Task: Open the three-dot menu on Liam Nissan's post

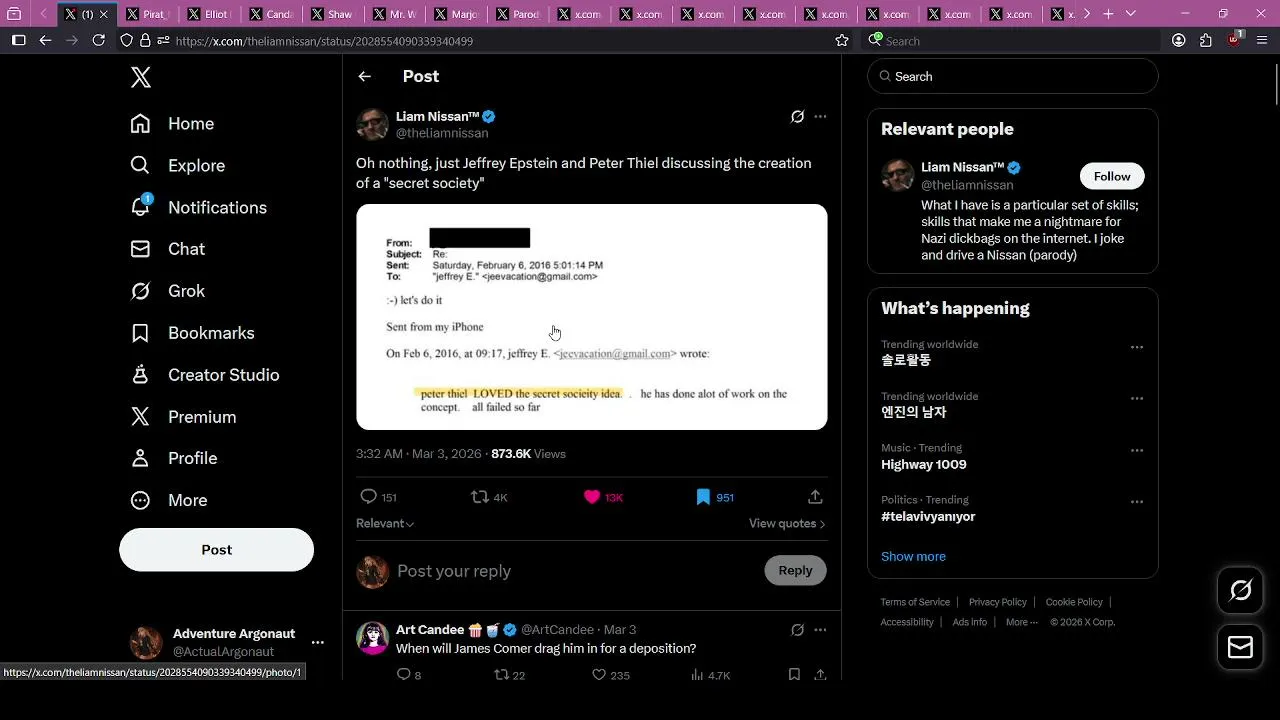Action: tap(820, 117)
